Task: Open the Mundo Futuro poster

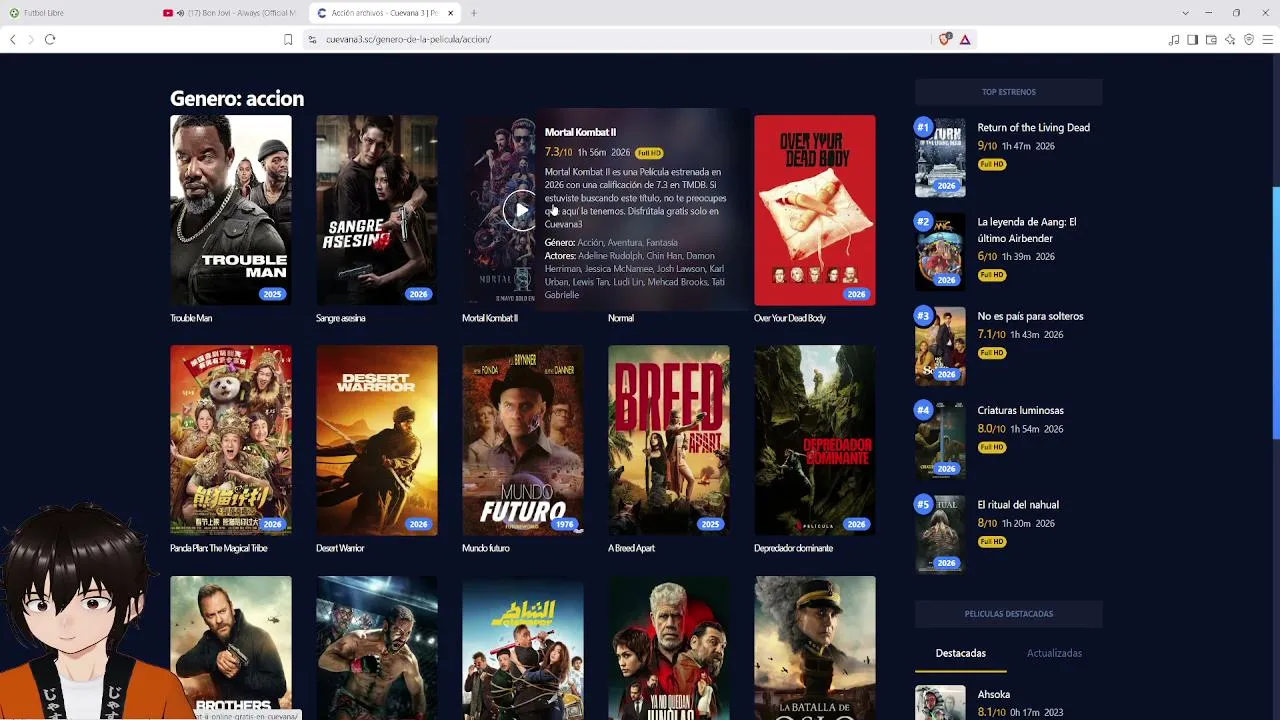Action: click(x=523, y=440)
